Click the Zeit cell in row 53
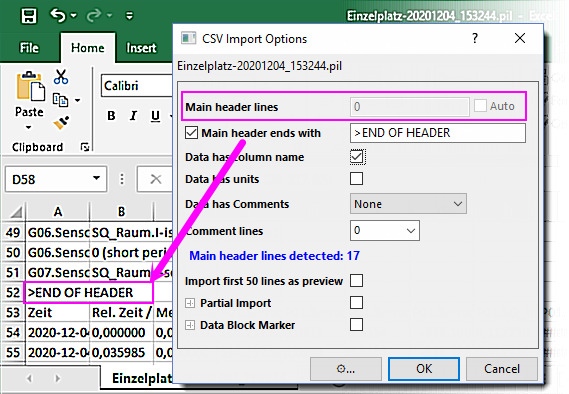The image size is (569, 394). click(57, 312)
